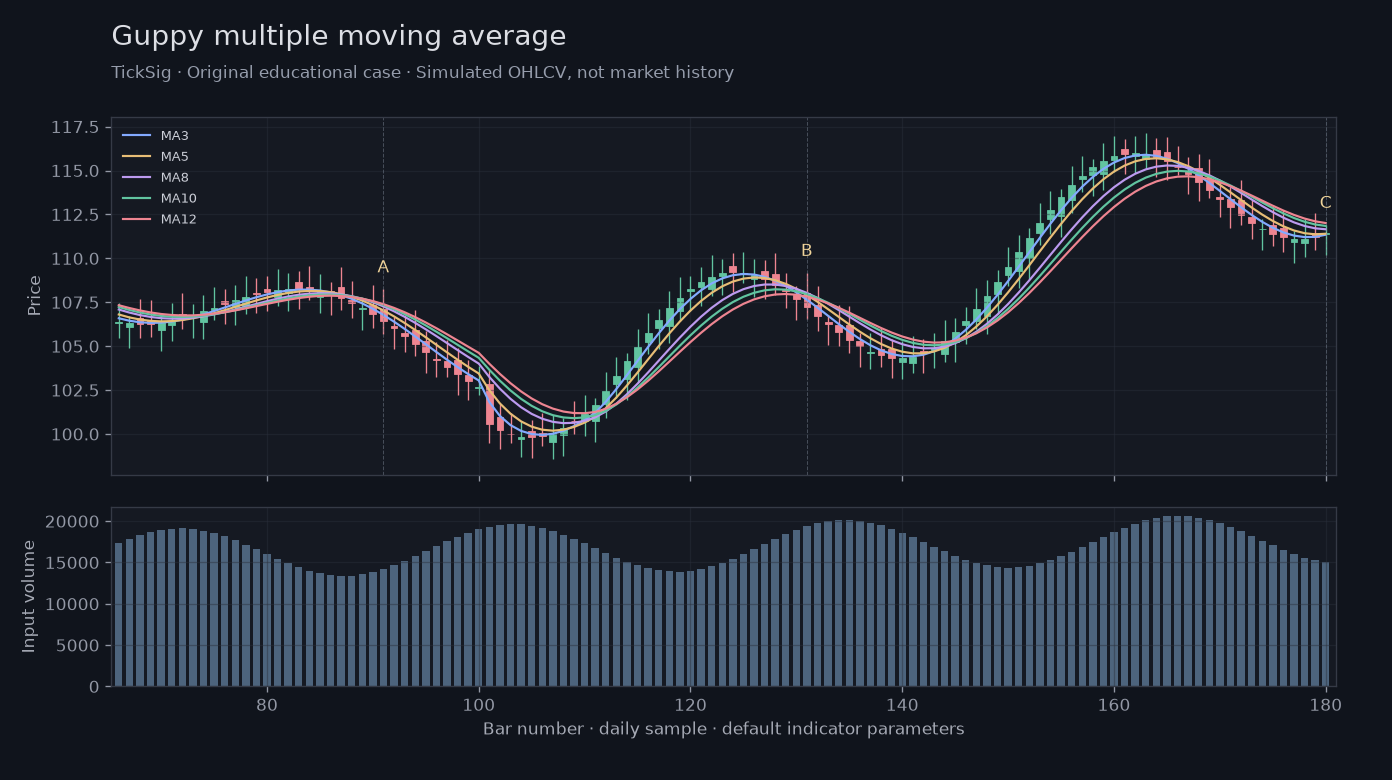Click the Input volume axis label
The image size is (1392, 780).
[x=29, y=597]
